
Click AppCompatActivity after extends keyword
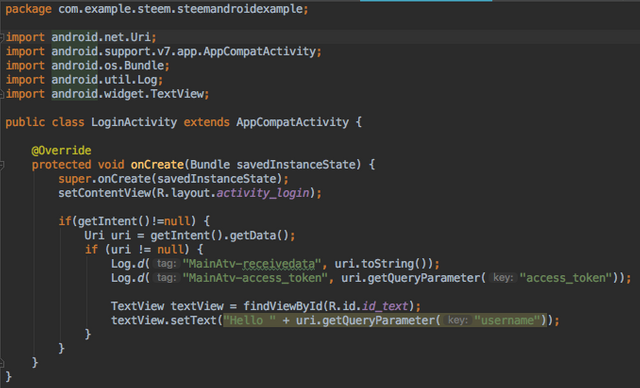(x=292, y=122)
